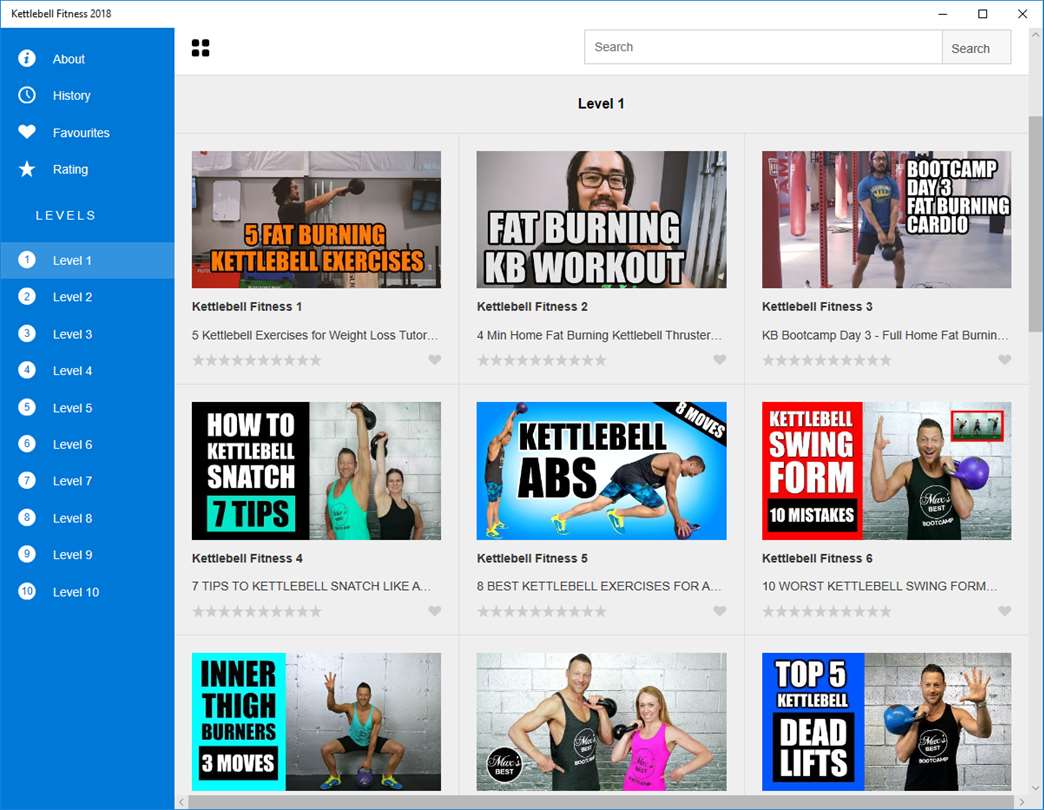This screenshot has height=810, width=1044.
Task: Click the Level 7 number badge icon
Action: coord(27,480)
